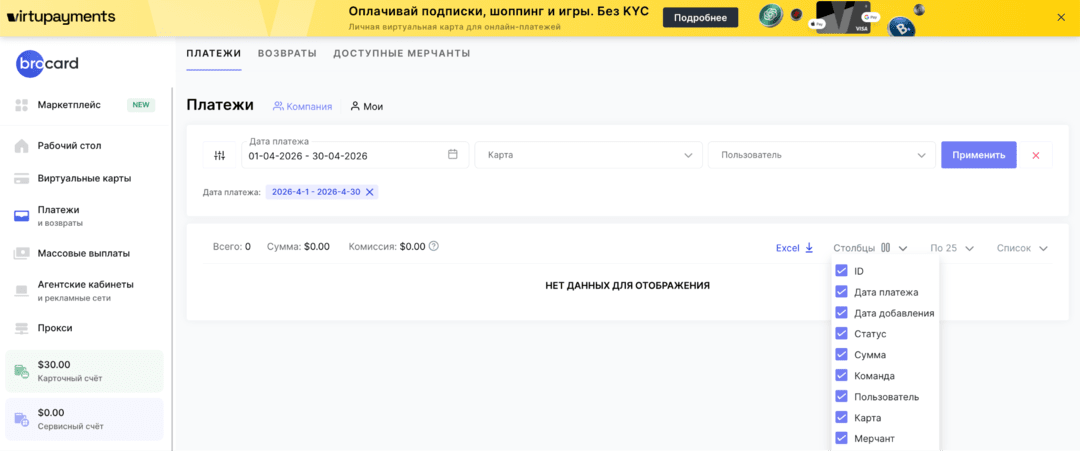Click the sidebar vertical scrollbar
The height and width of the screenshot is (451, 1080).
[172, 269]
